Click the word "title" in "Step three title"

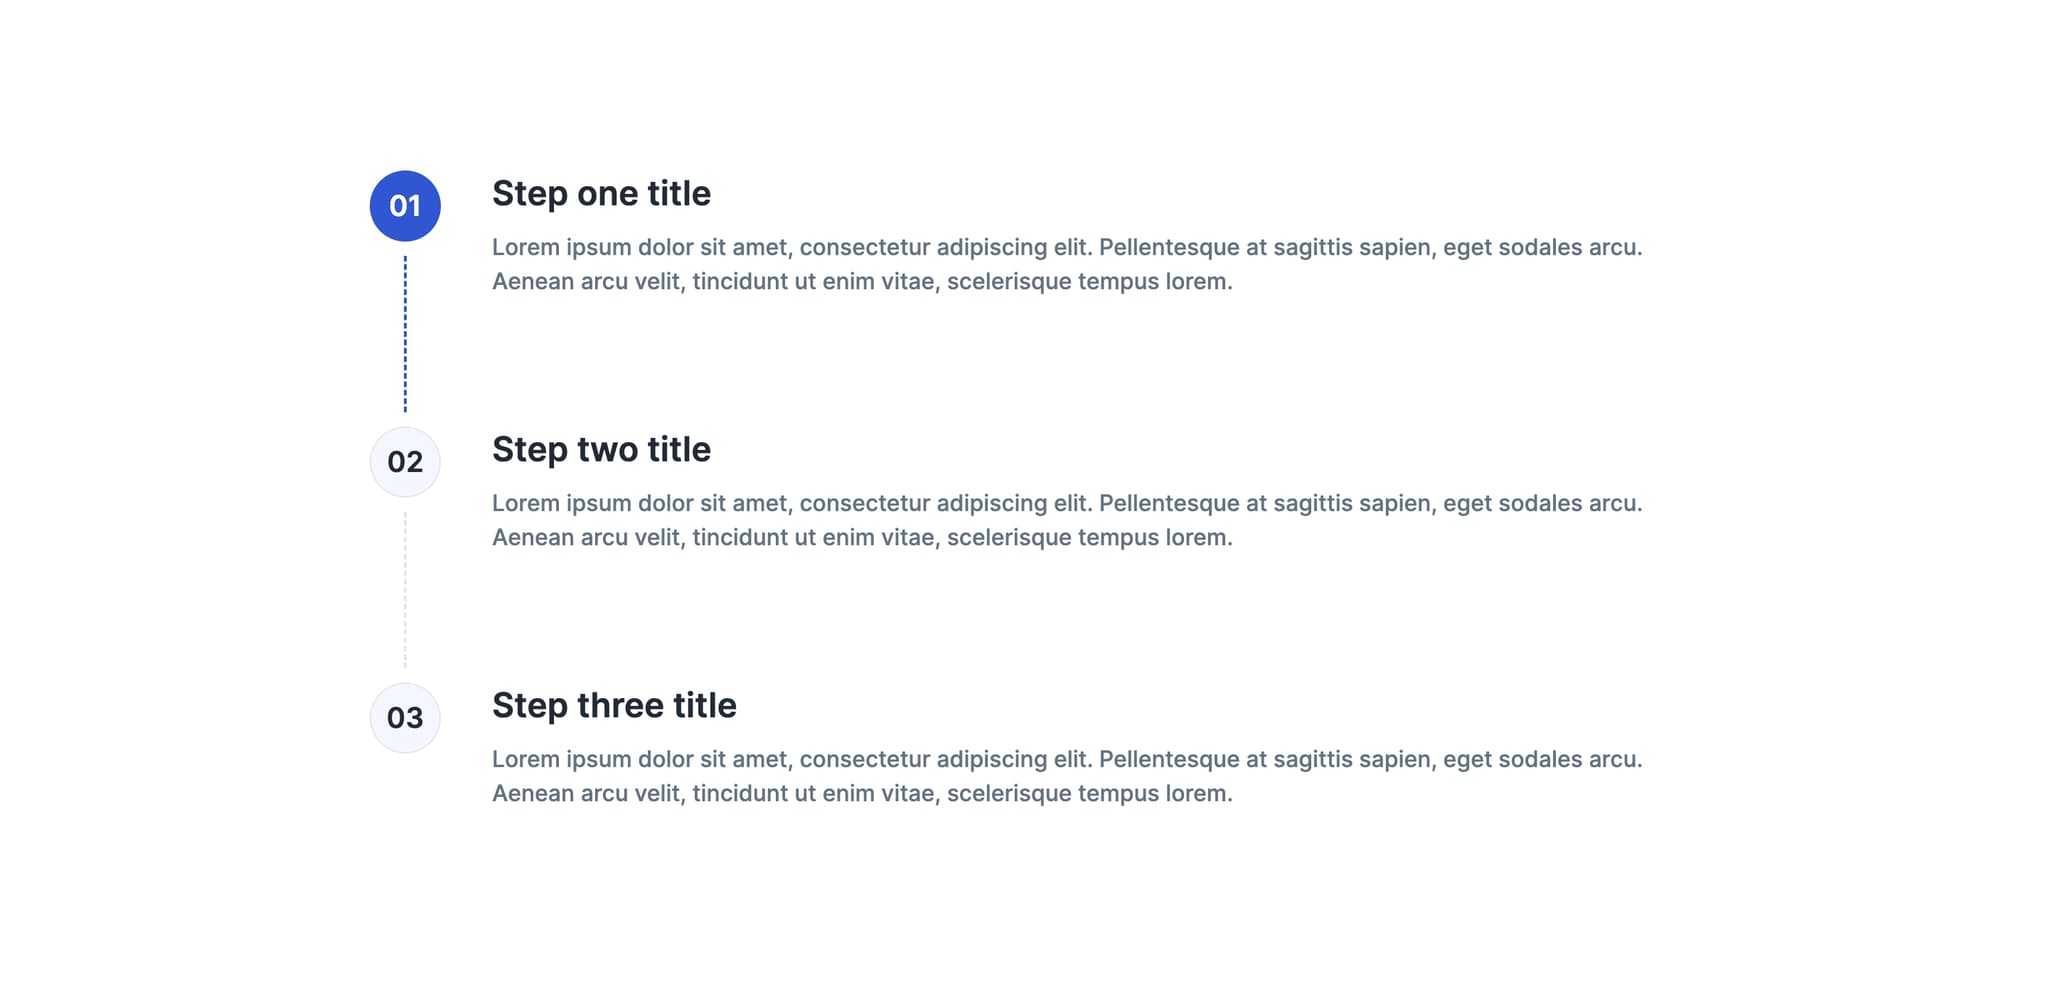tap(704, 706)
